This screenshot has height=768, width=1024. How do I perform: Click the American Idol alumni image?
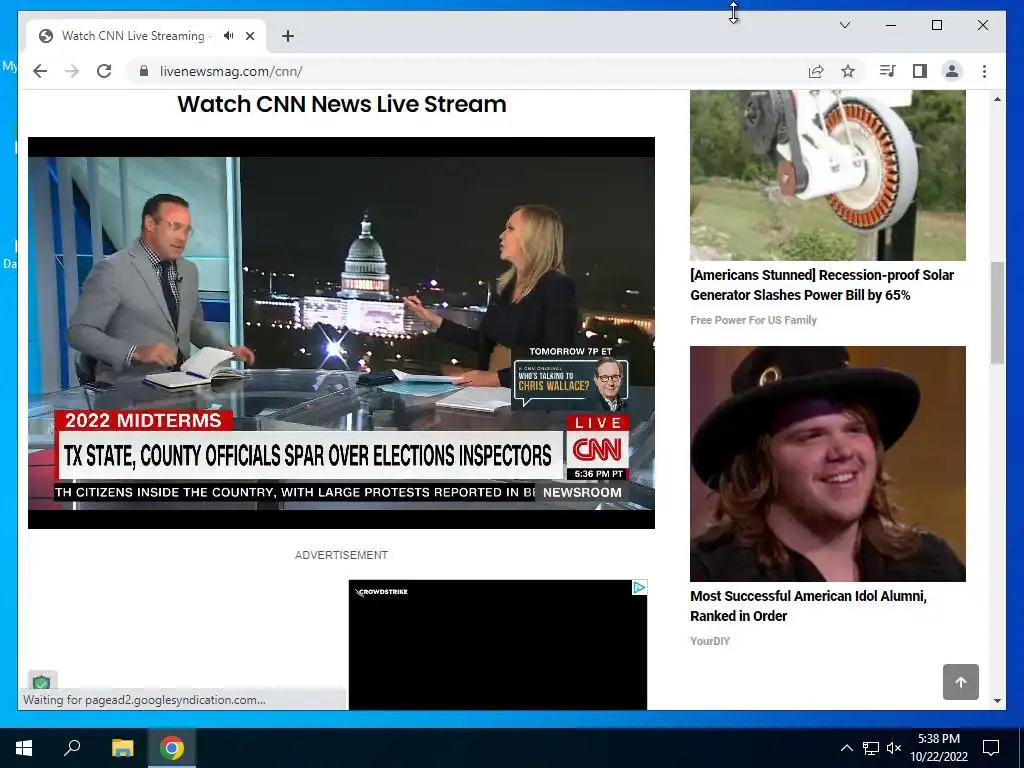[x=827, y=464]
